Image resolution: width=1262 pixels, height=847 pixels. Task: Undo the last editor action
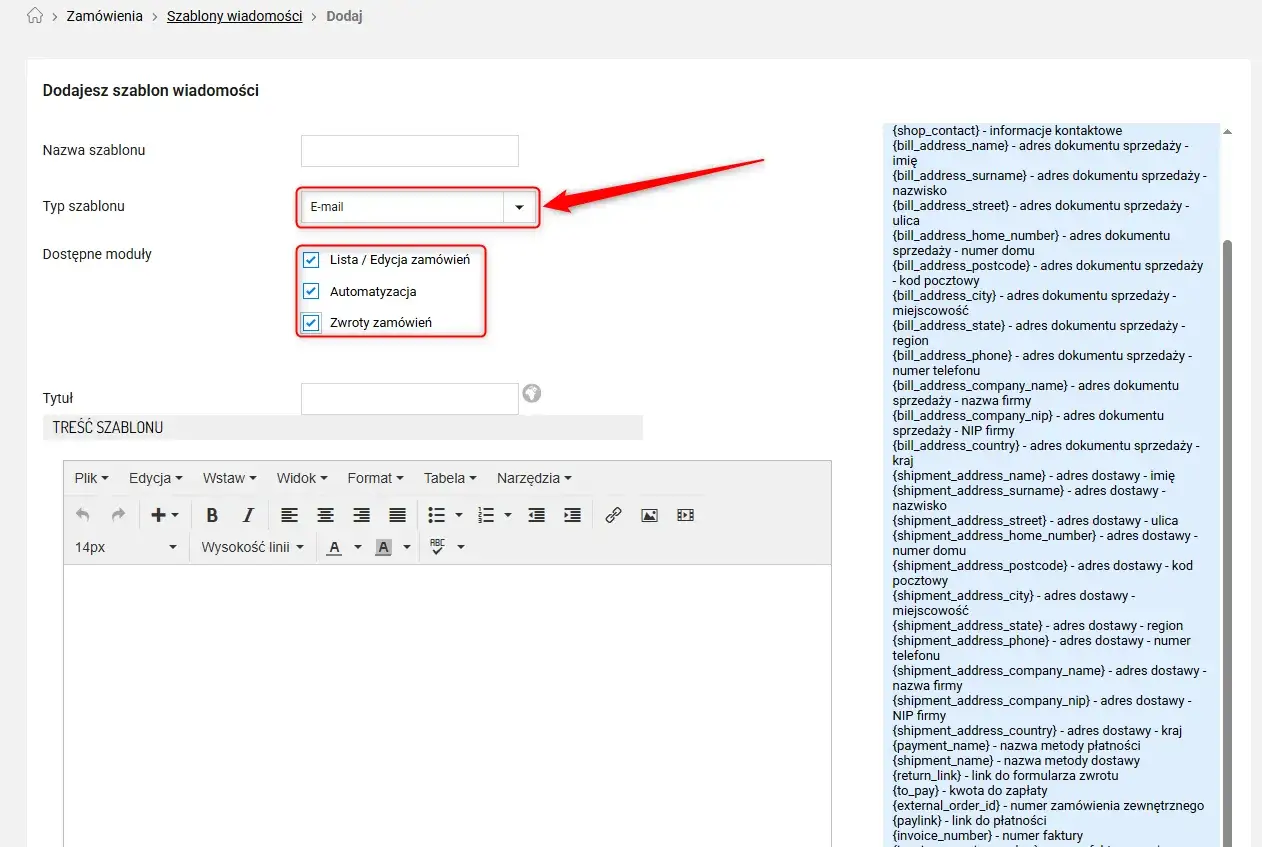83,515
